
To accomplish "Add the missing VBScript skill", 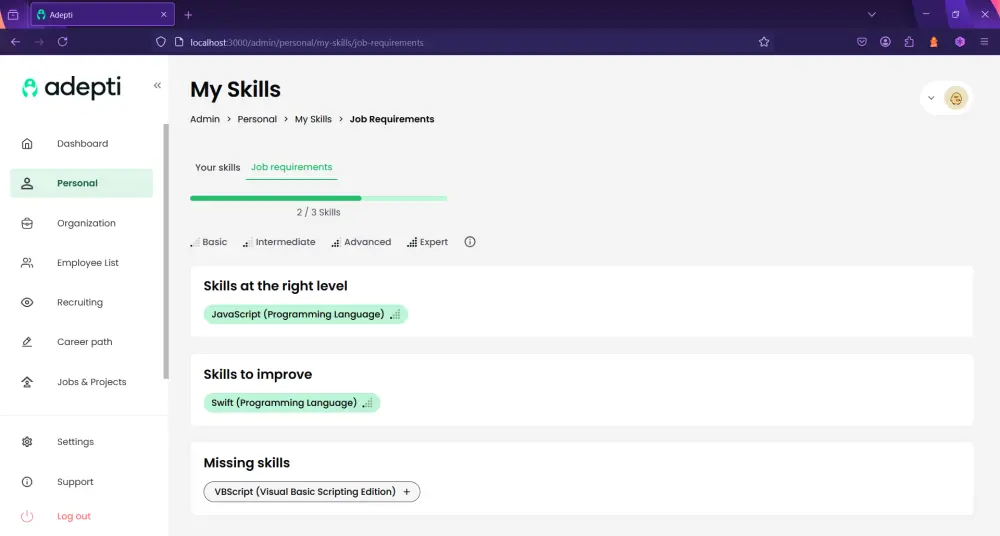I will [312, 491].
